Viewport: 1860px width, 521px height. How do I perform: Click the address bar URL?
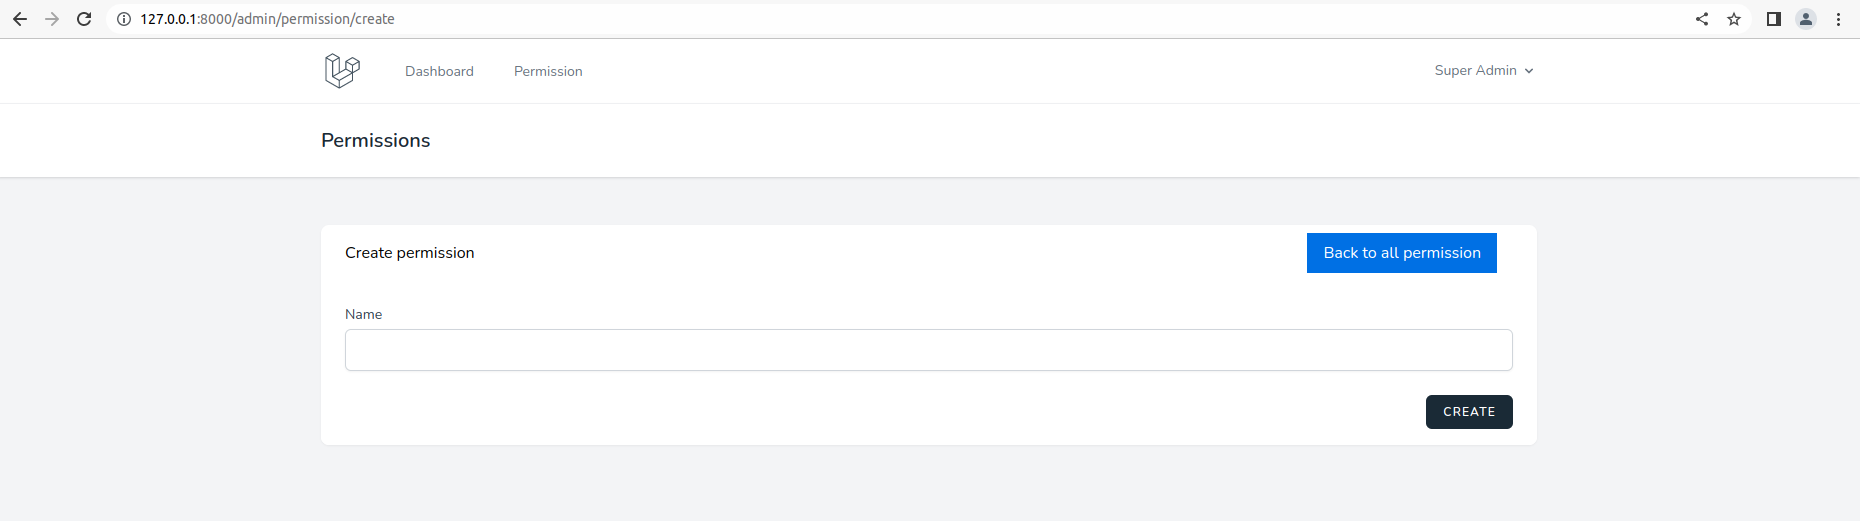pos(267,19)
